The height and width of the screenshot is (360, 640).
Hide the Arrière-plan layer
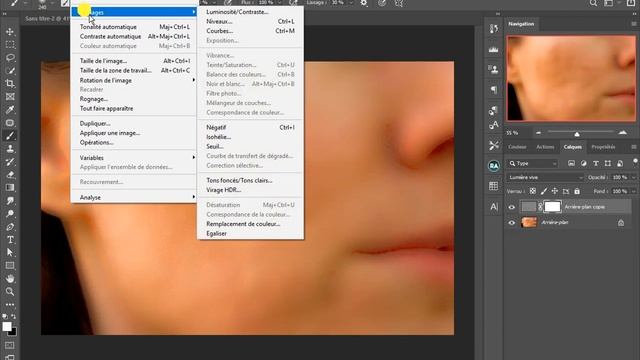511,223
